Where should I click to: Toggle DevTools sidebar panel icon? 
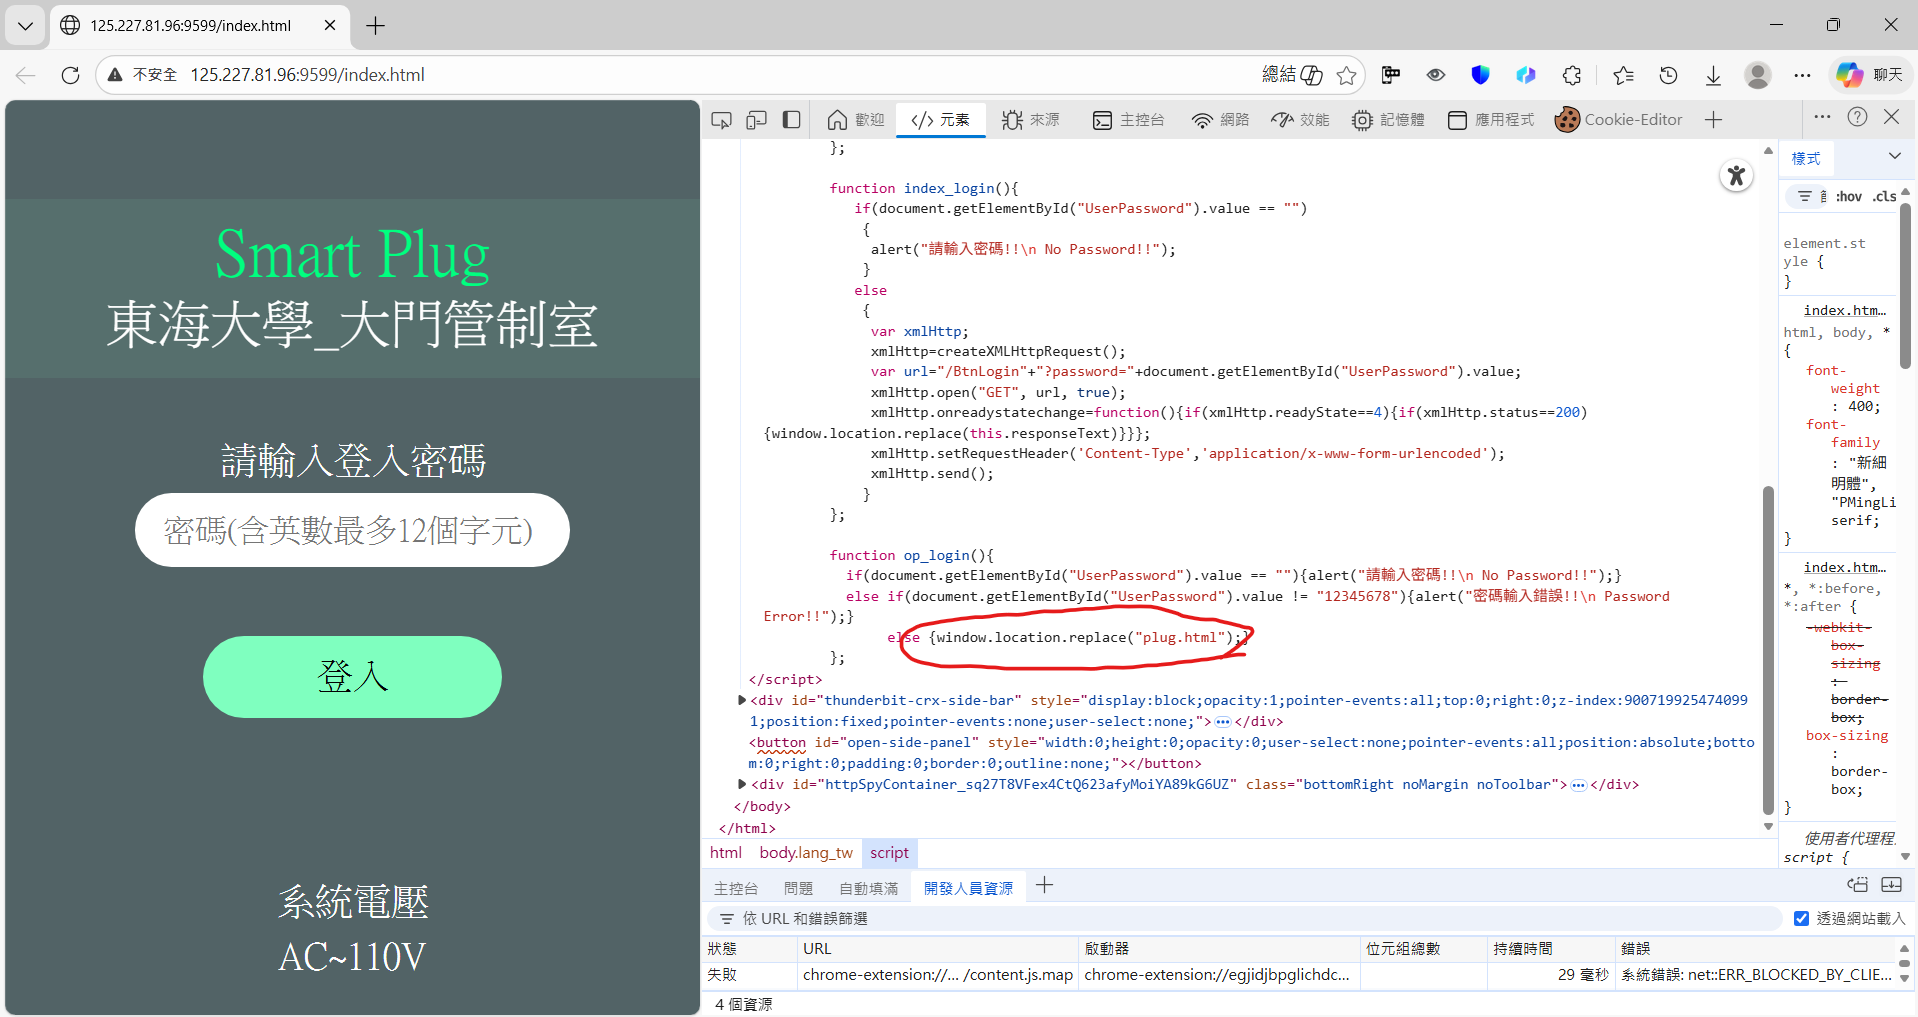point(792,120)
